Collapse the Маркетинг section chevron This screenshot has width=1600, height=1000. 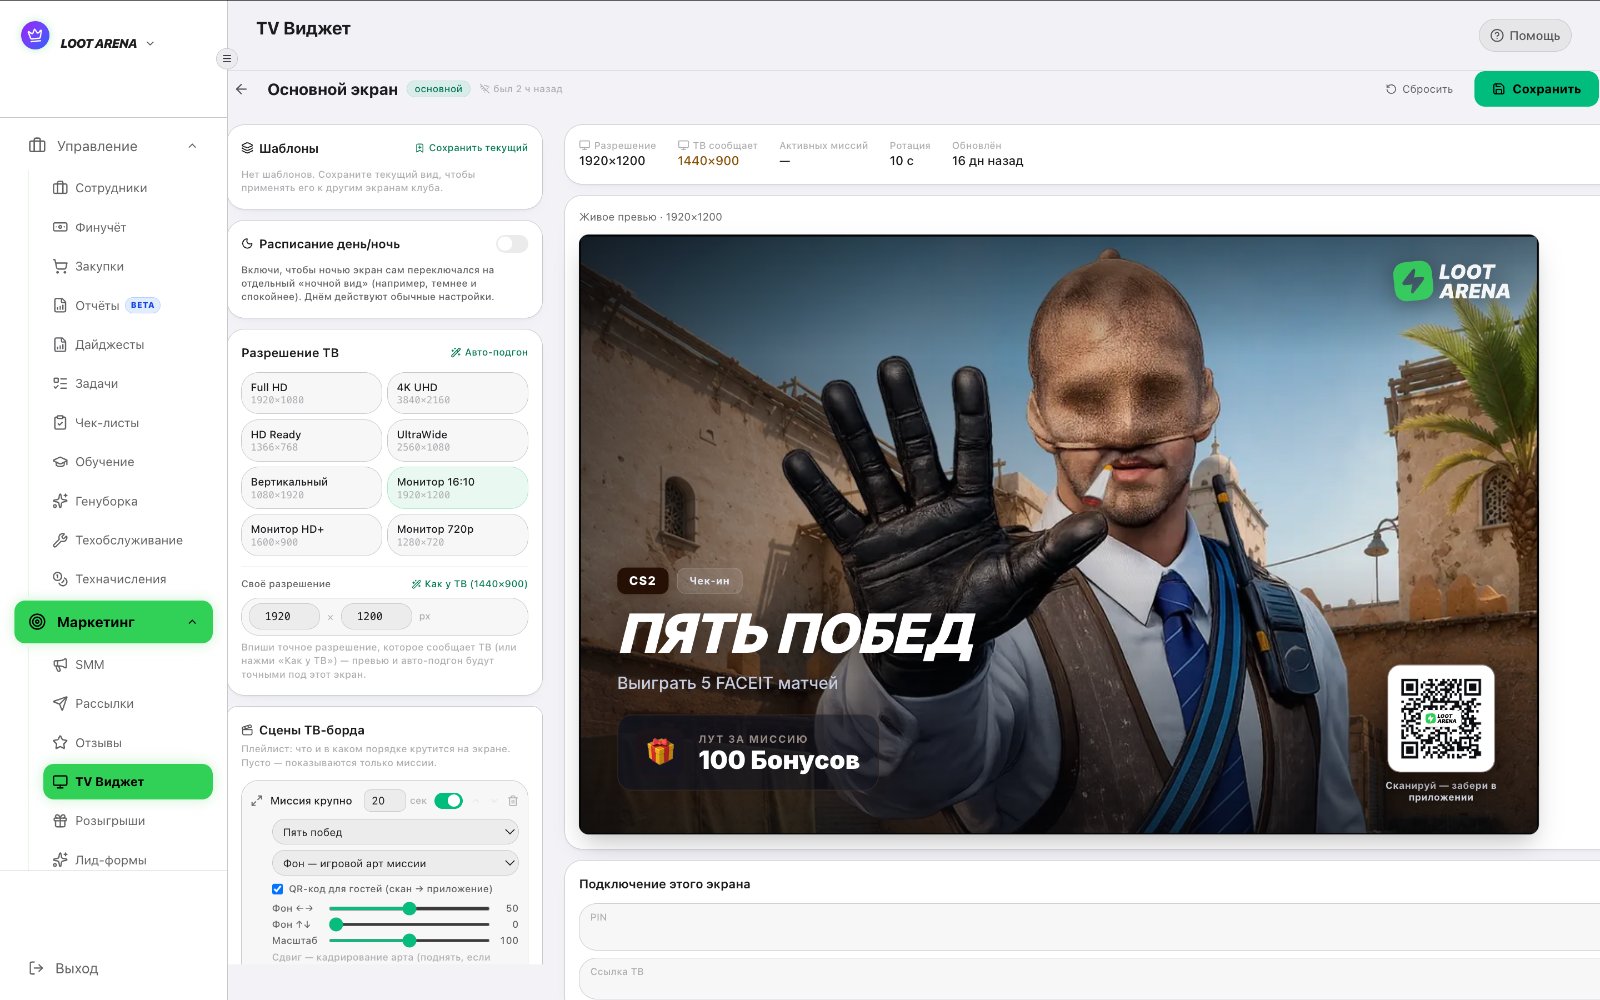(192, 622)
